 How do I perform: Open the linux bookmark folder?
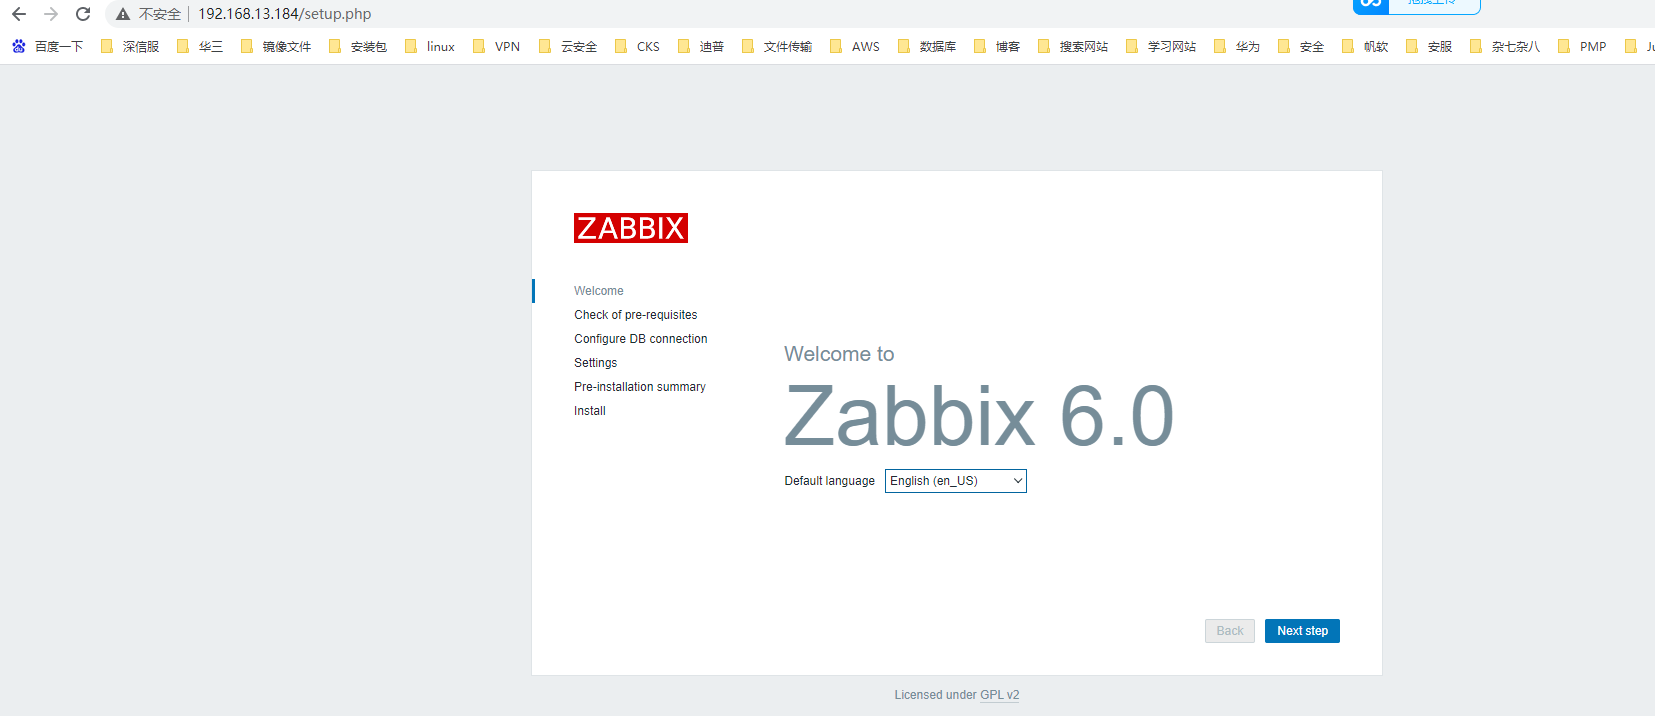click(x=430, y=46)
